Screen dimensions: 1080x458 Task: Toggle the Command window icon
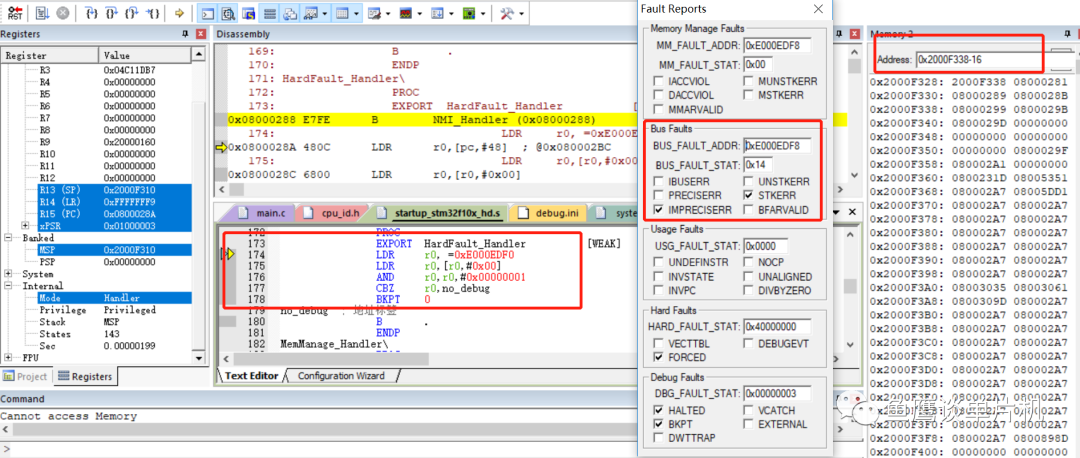pyautogui.click(x=208, y=12)
